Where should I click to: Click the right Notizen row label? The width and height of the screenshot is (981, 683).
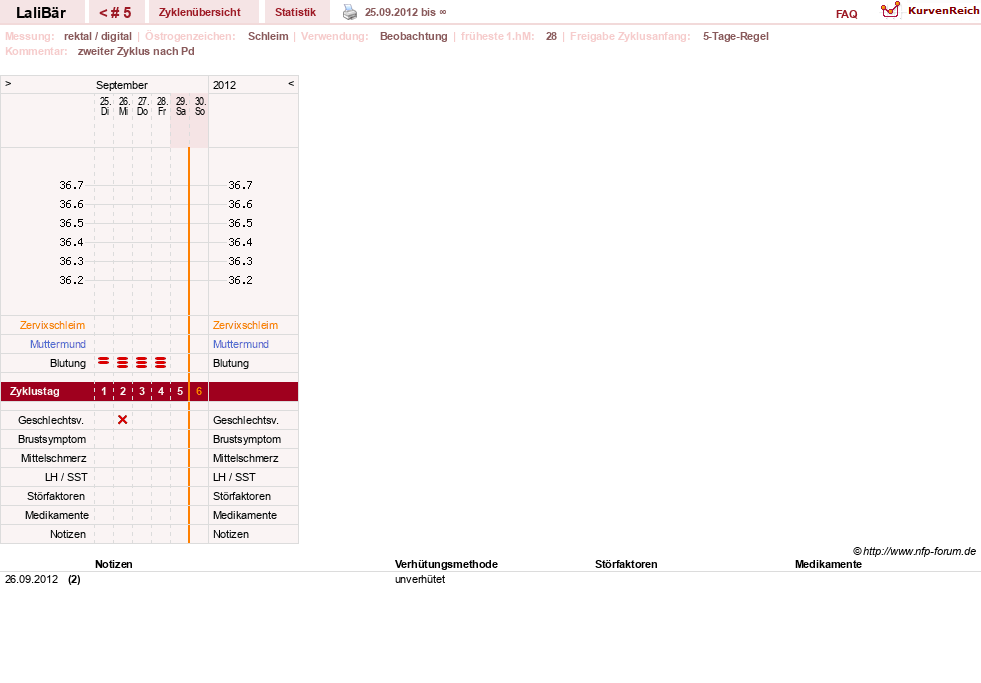click(231, 534)
